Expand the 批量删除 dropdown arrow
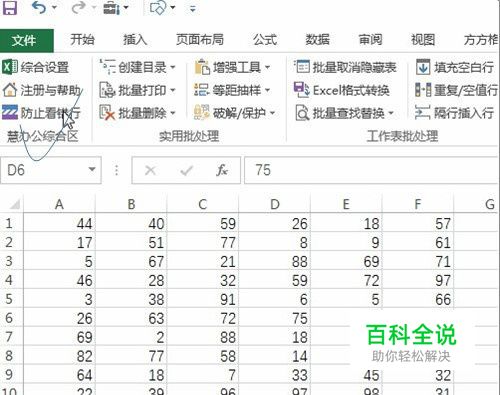Image resolution: width=500 pixels, height=395 pixels. [x=173, y=113]
